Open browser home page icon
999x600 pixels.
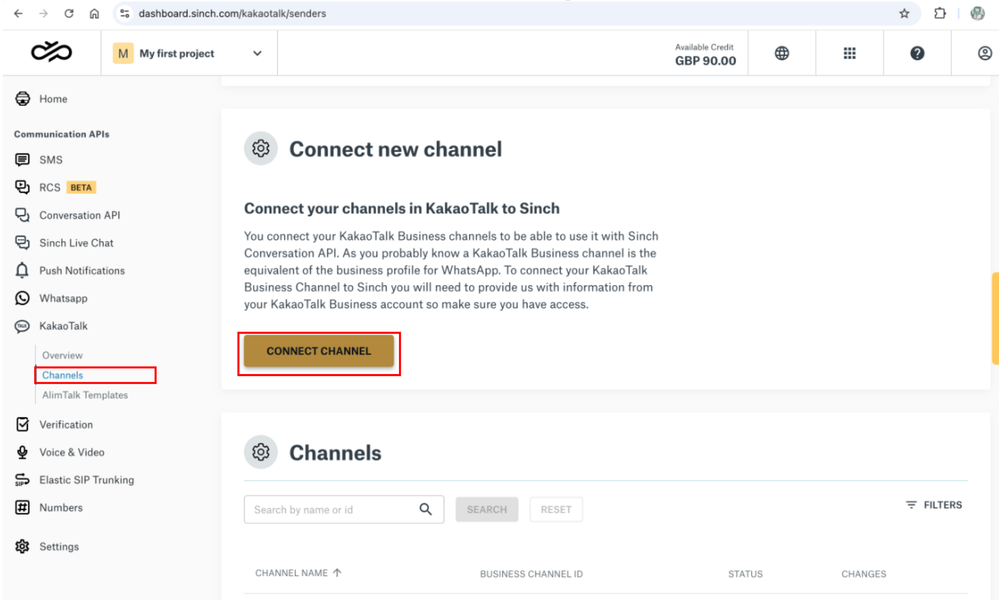click(94, 13)
